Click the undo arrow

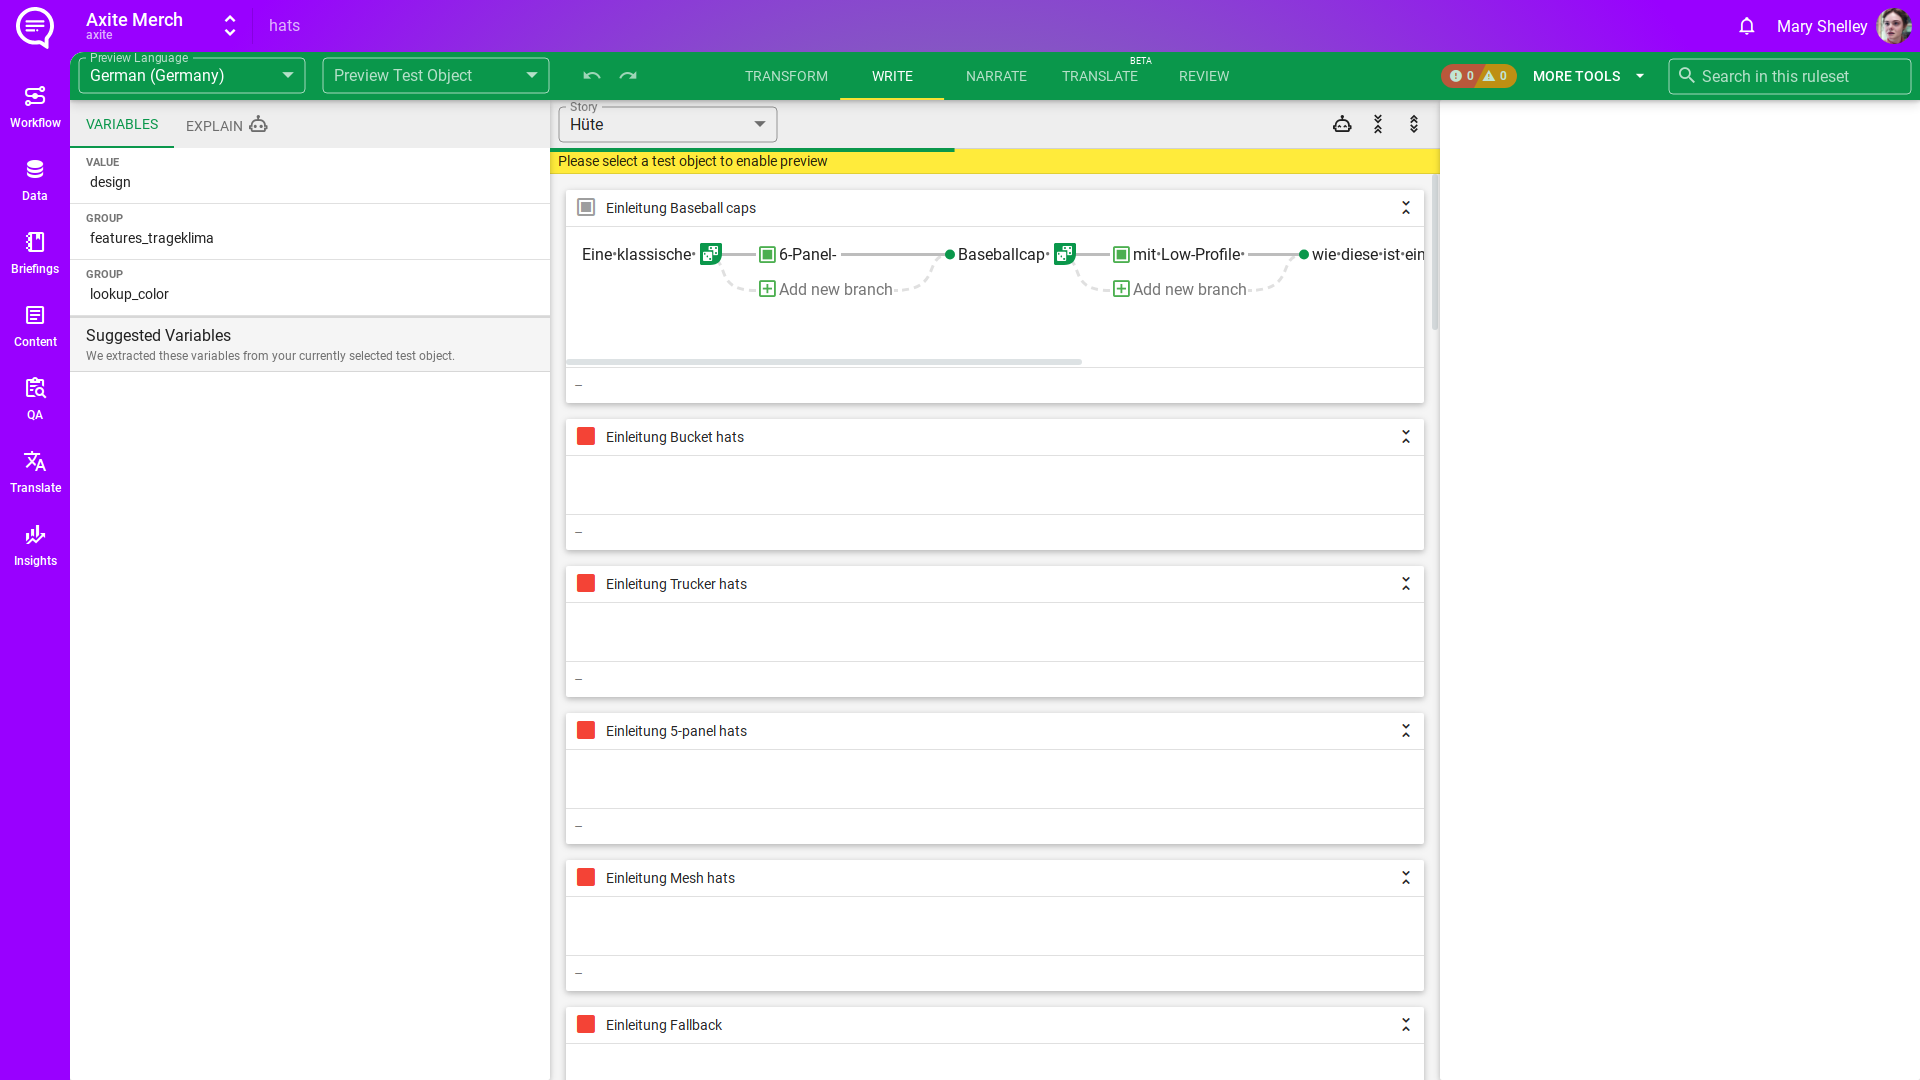pyautogui.click(x=592, y=76)
